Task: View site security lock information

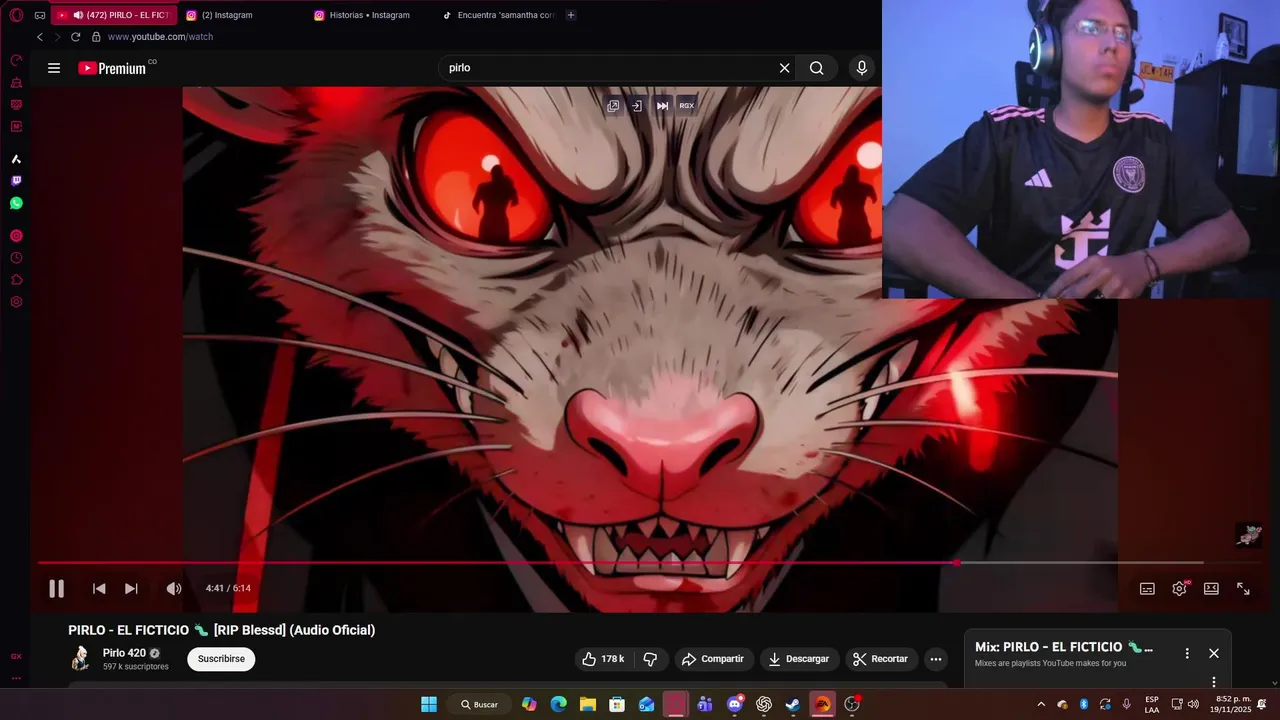Action: (96, 37)
